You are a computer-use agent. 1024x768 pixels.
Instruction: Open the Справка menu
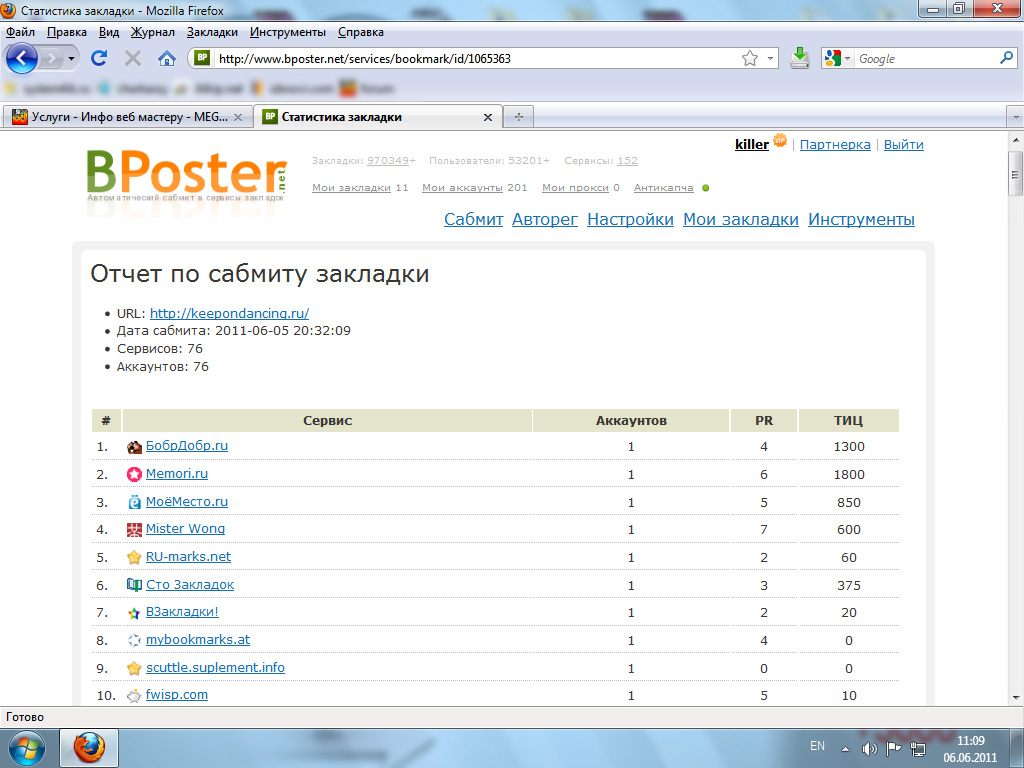tap(360, 32)
